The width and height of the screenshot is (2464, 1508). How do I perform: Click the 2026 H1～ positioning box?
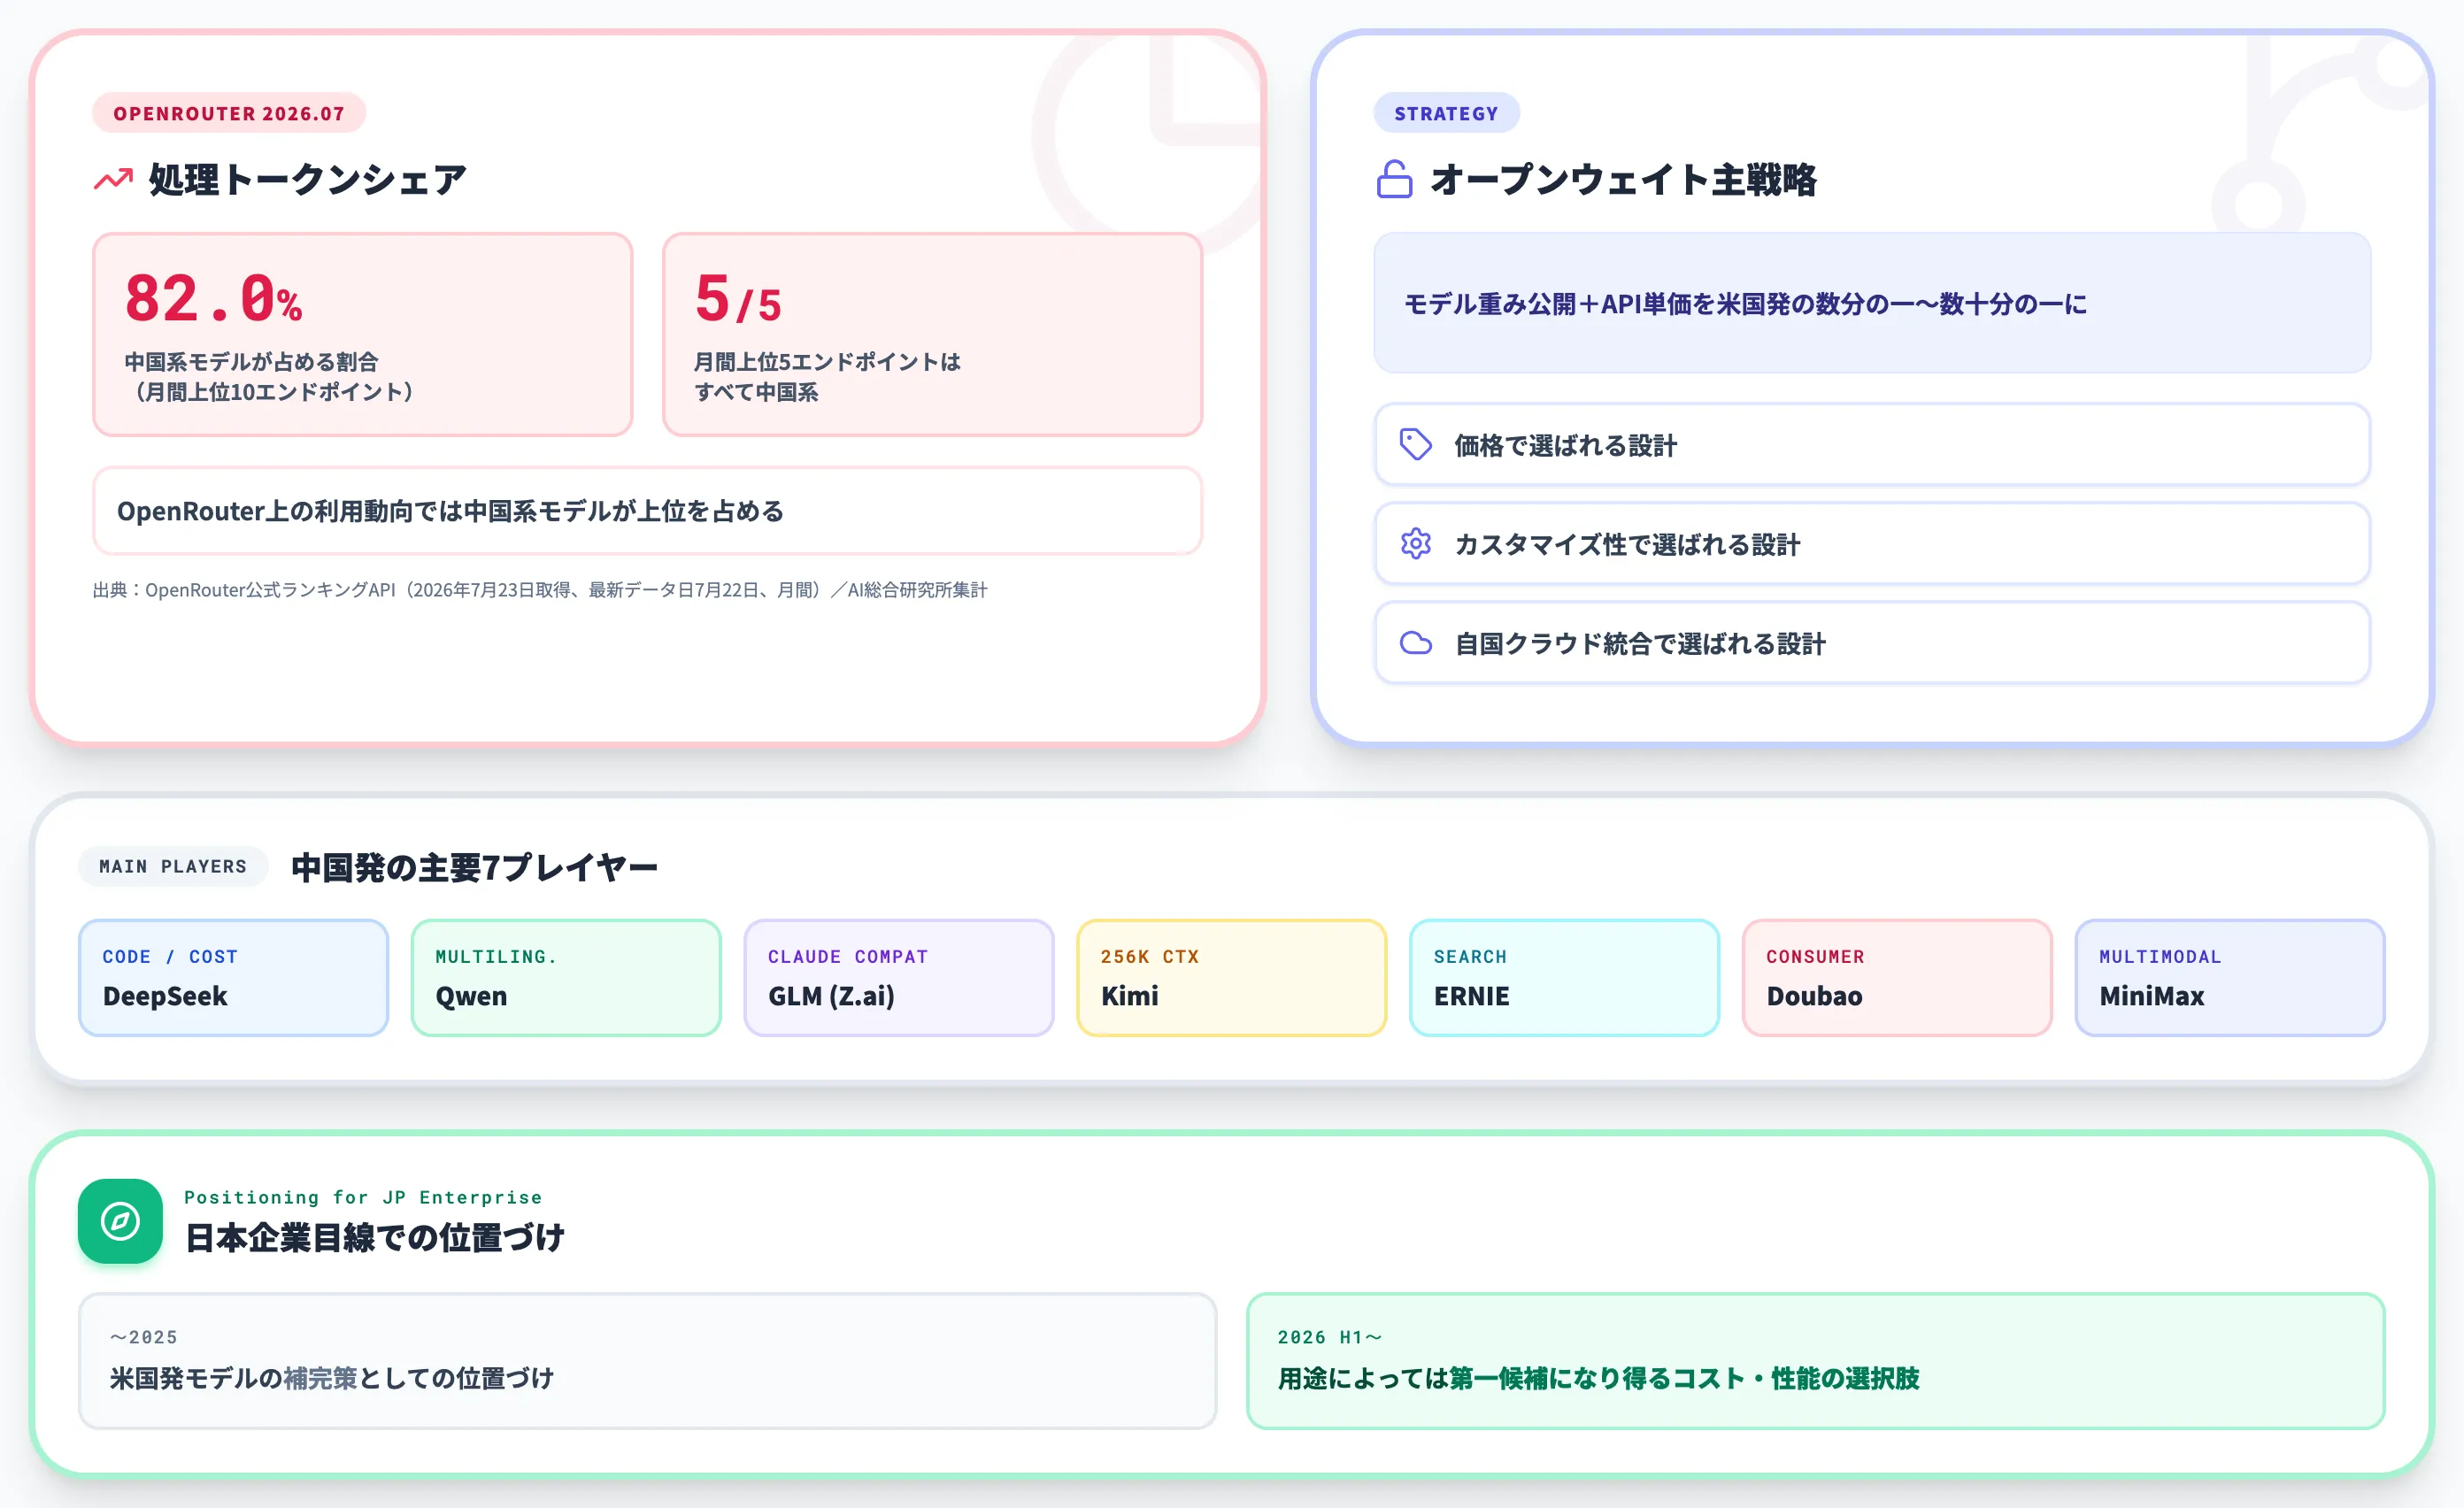tap(1815, 1360)
